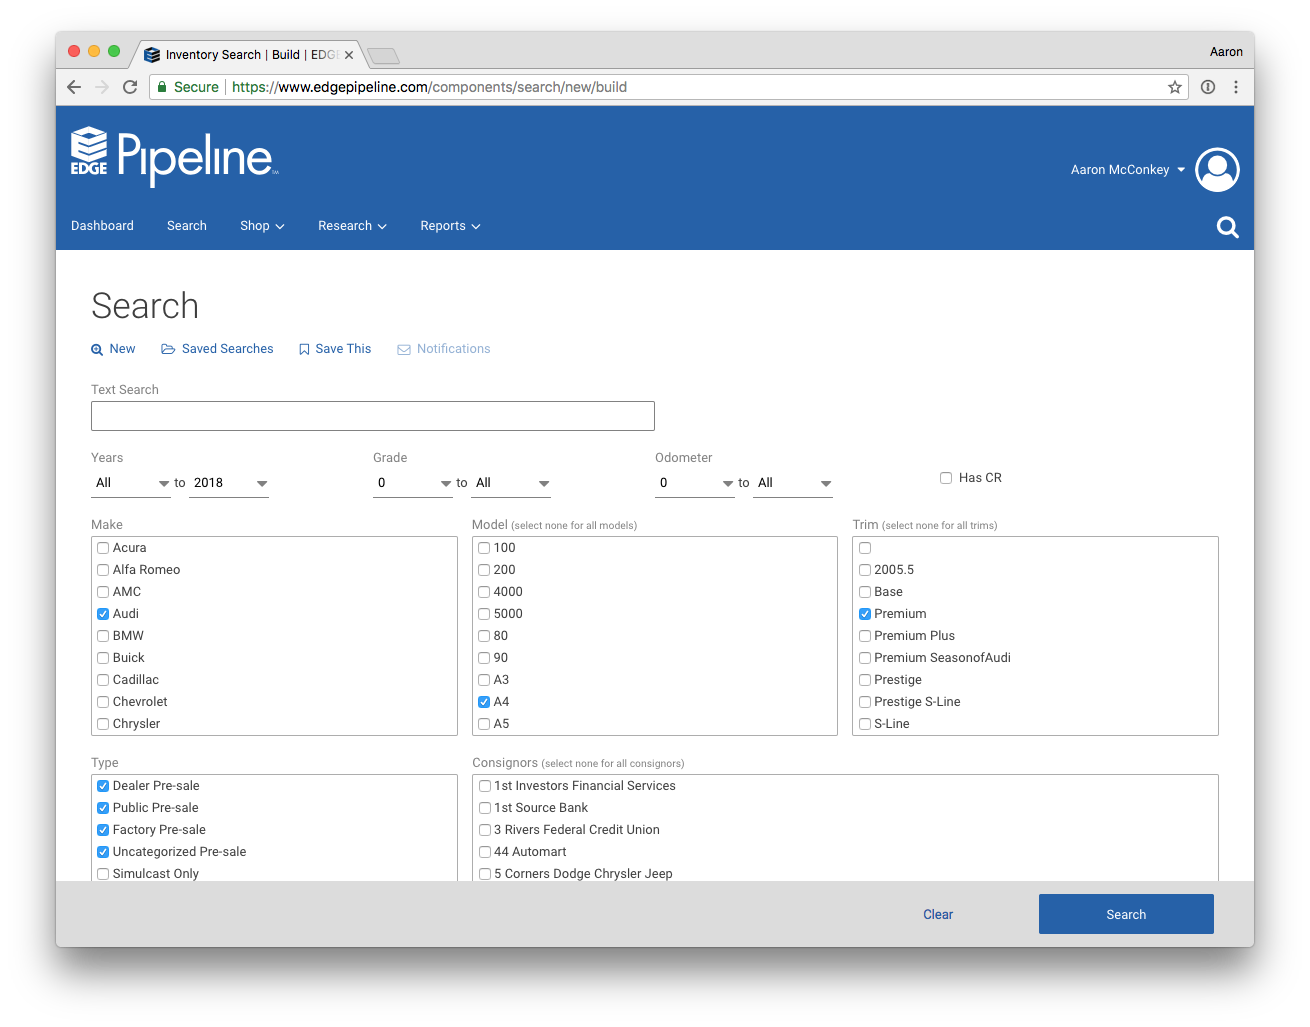This screenshot has height=1027, width=1310.
Task: Open the Years from dropdown set to All
Action: pyautogui.click(x=131, y=483)
